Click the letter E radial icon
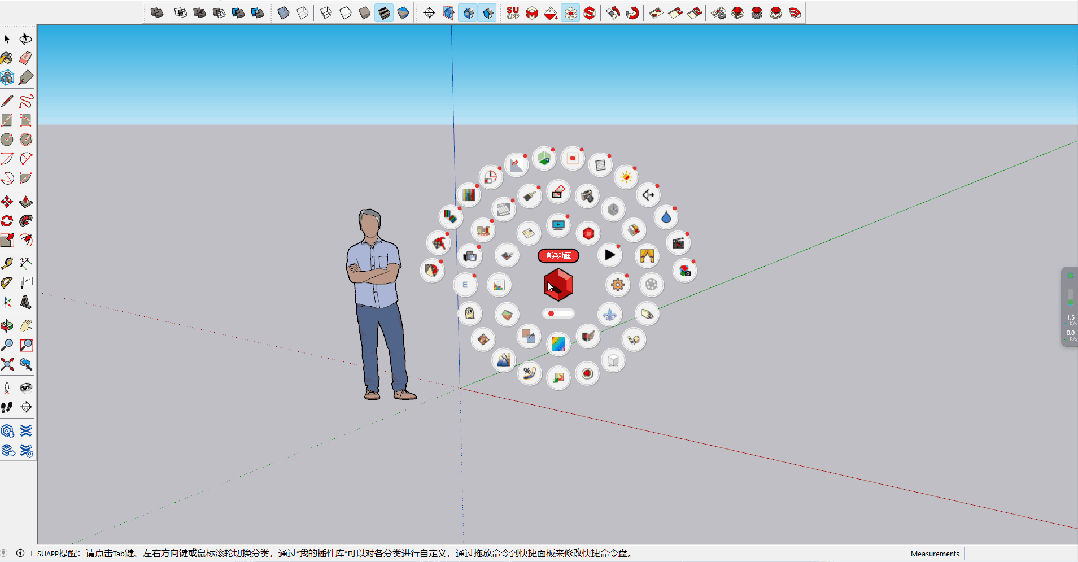 coord(465,285)
